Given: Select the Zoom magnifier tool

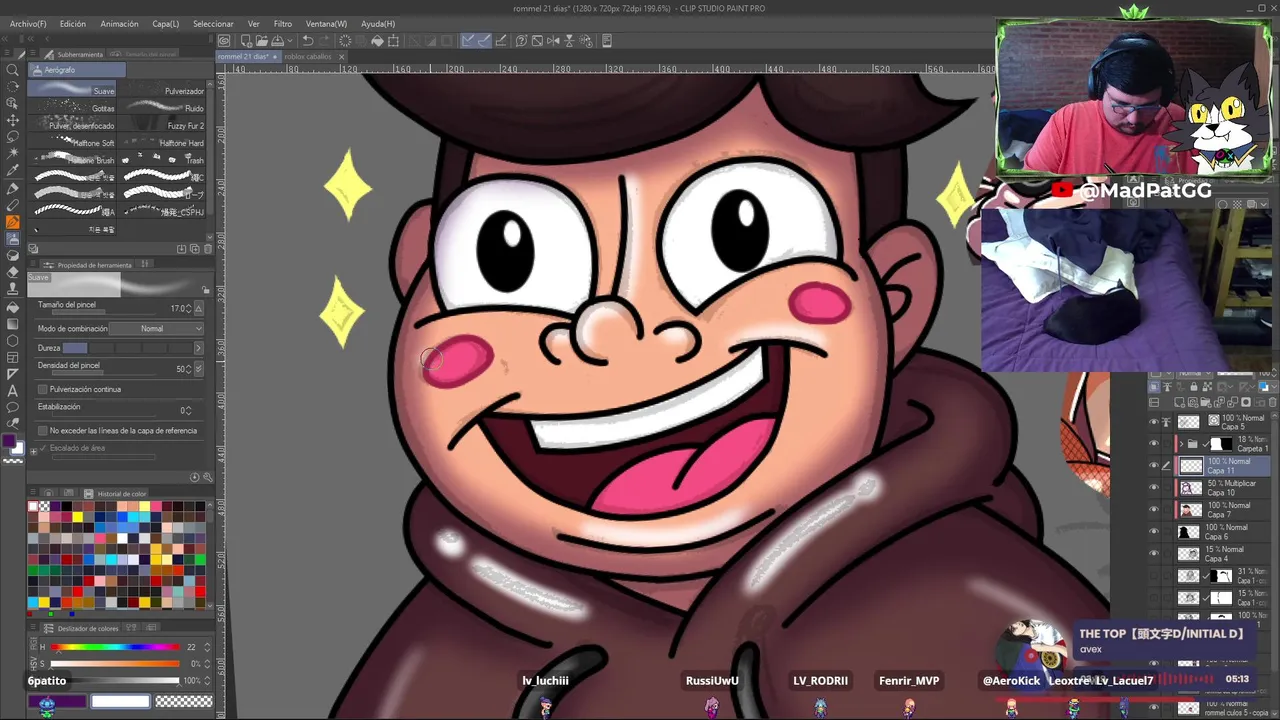Looking at the screenshot, I should pos(13,70).
